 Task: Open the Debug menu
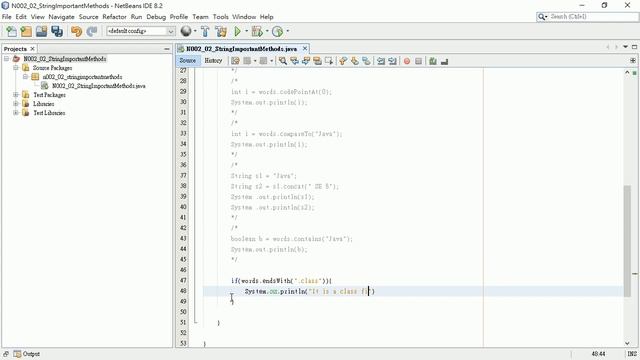[x=156, y=17]
